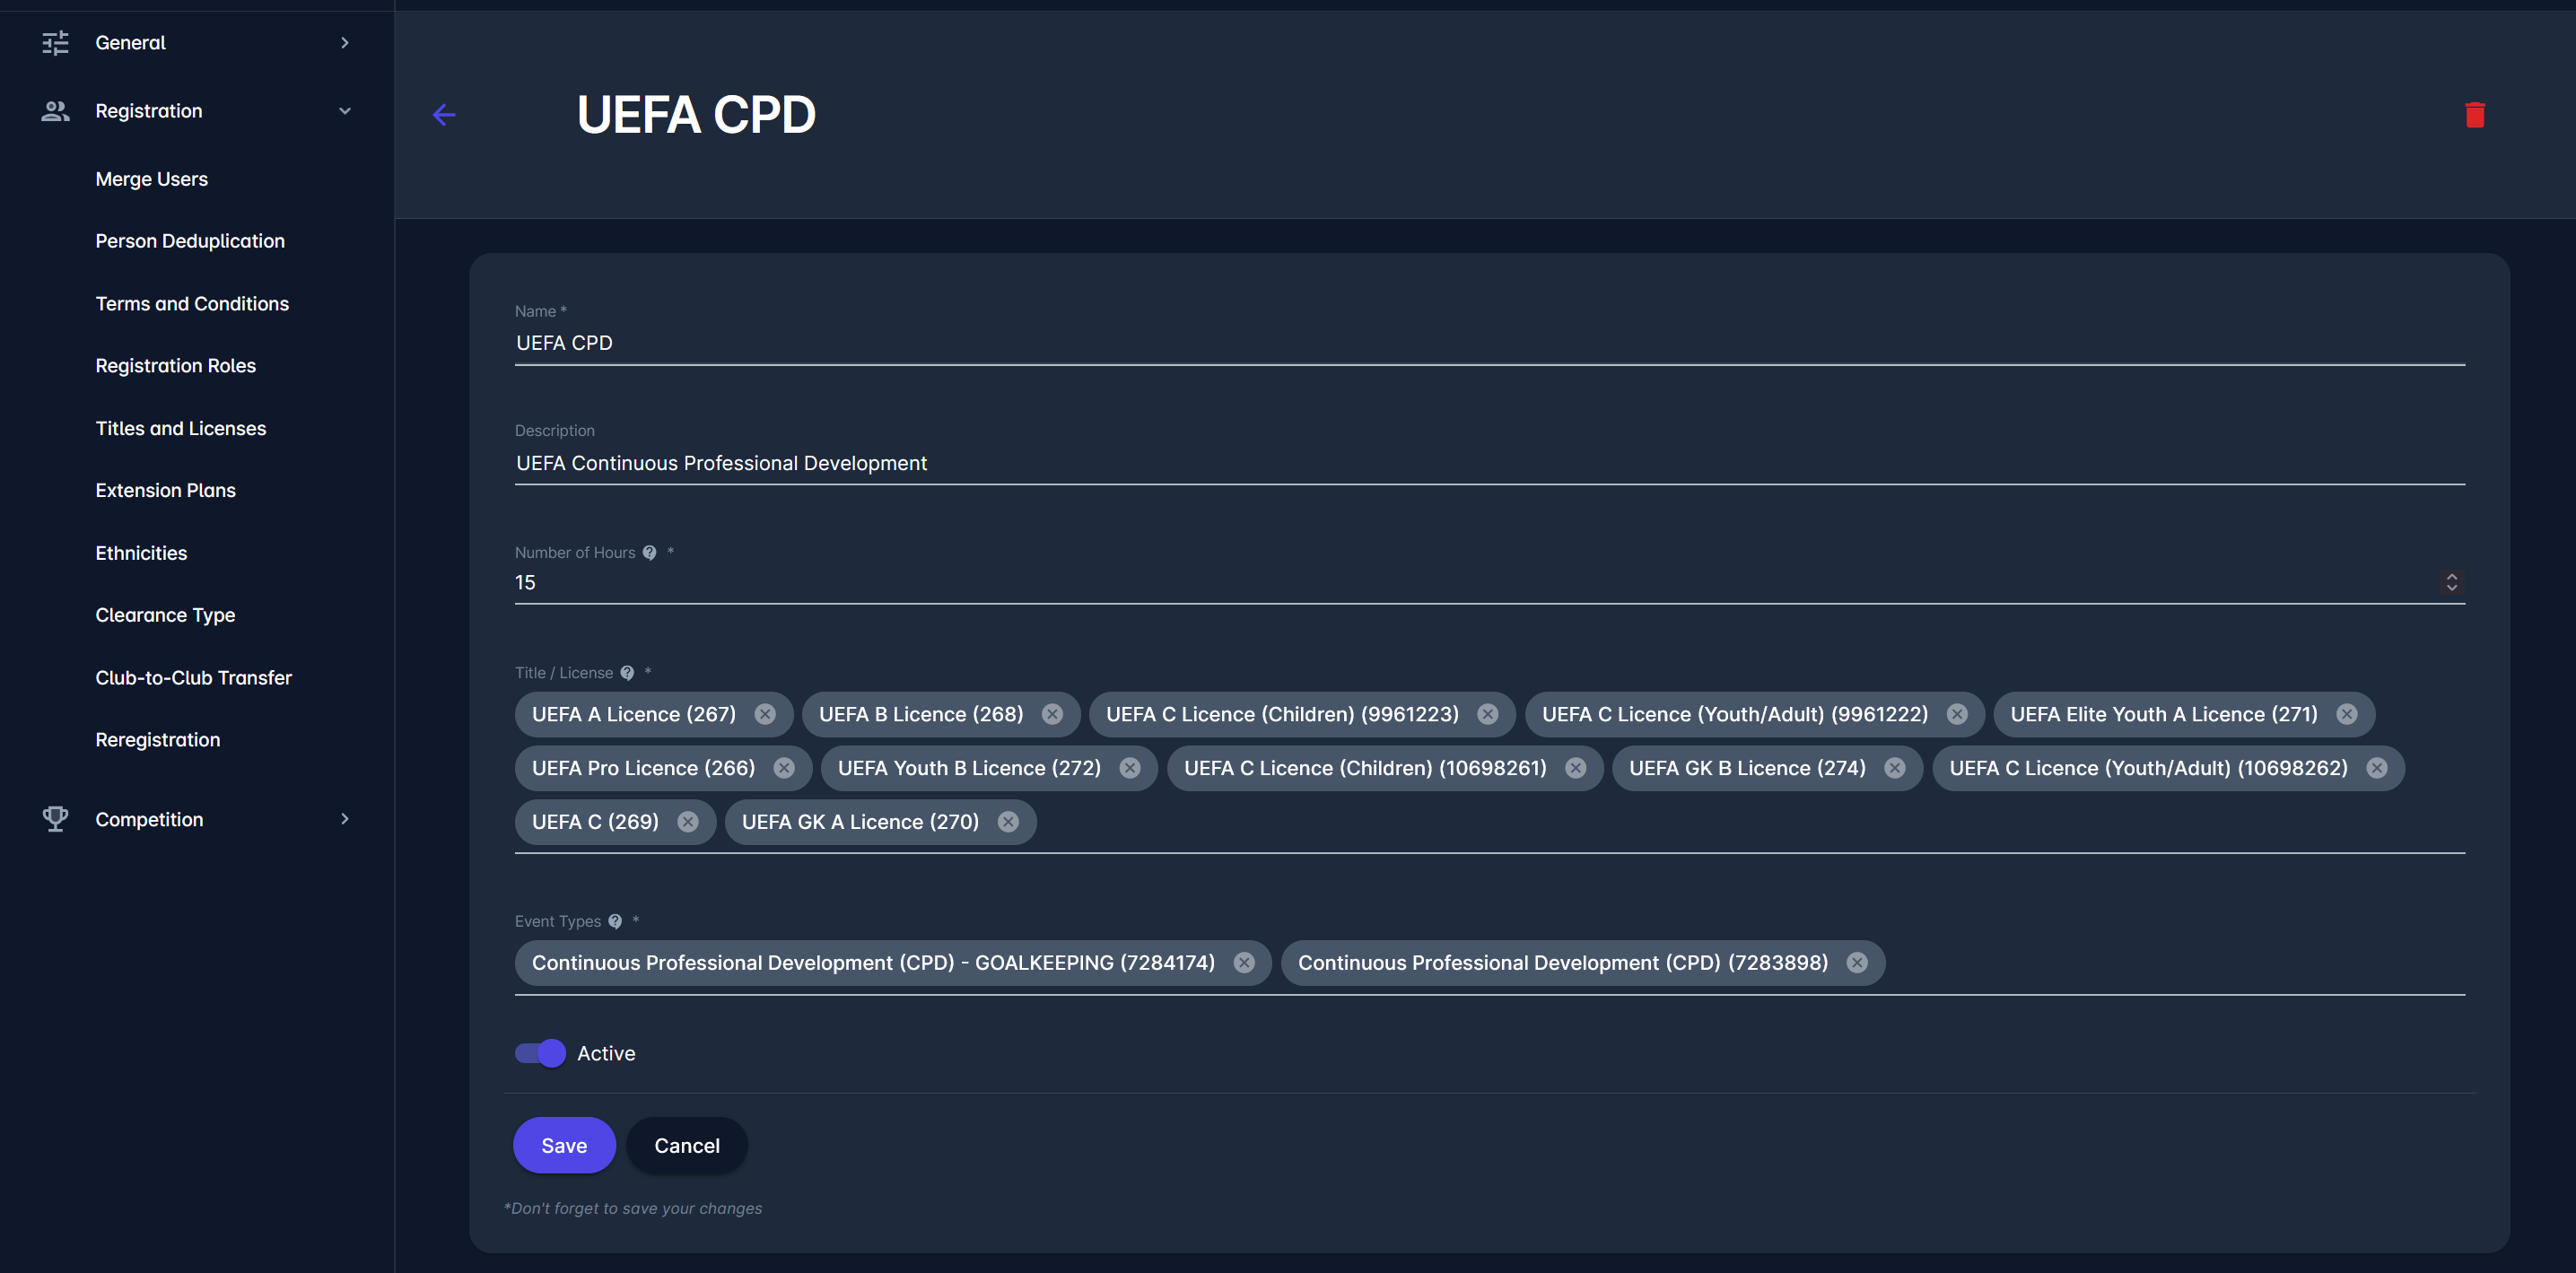
Task: Click into the Name input field
Action: pyautogui.click(x=1000, y=343)
